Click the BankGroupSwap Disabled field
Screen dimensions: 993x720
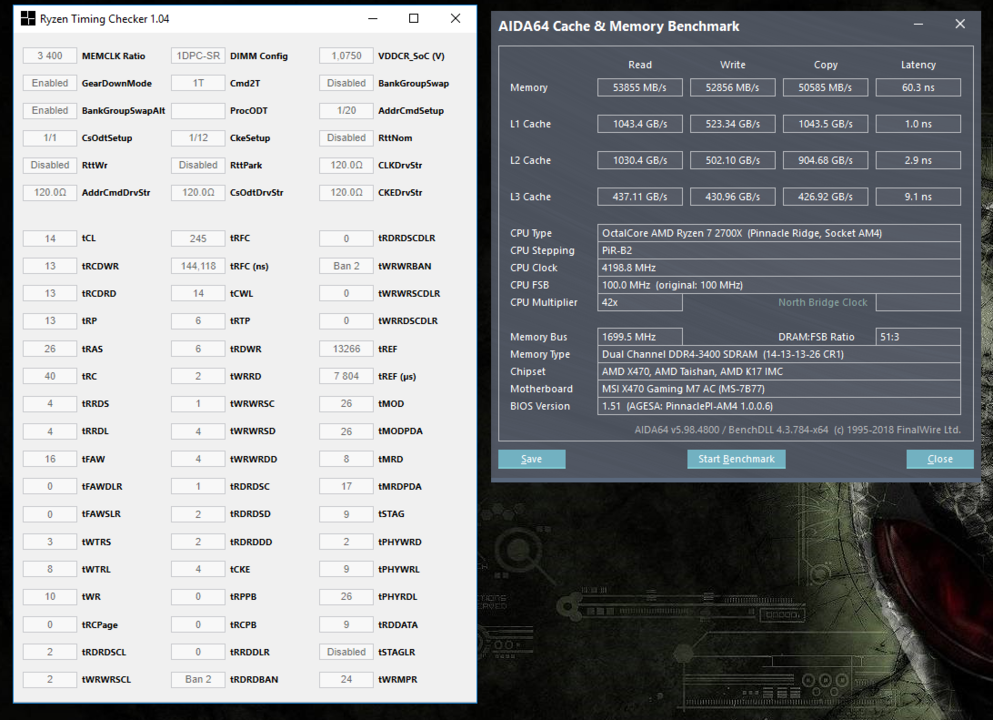pyautogui.click(x=346, y=83)
